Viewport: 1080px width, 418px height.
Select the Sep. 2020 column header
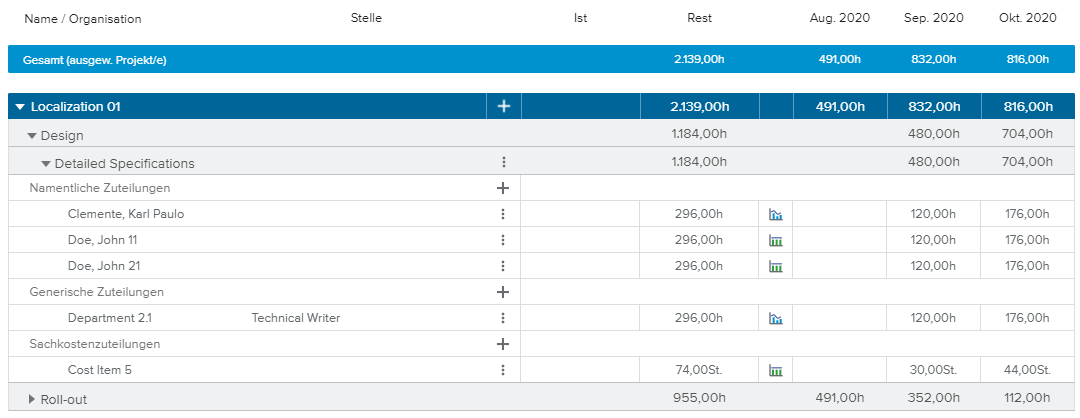(x=933, y=18)
